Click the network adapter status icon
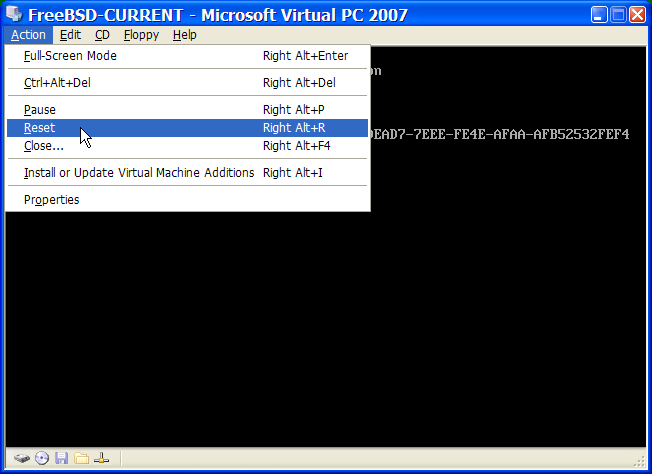Screen dimensions: 652x474 (101, 458)
